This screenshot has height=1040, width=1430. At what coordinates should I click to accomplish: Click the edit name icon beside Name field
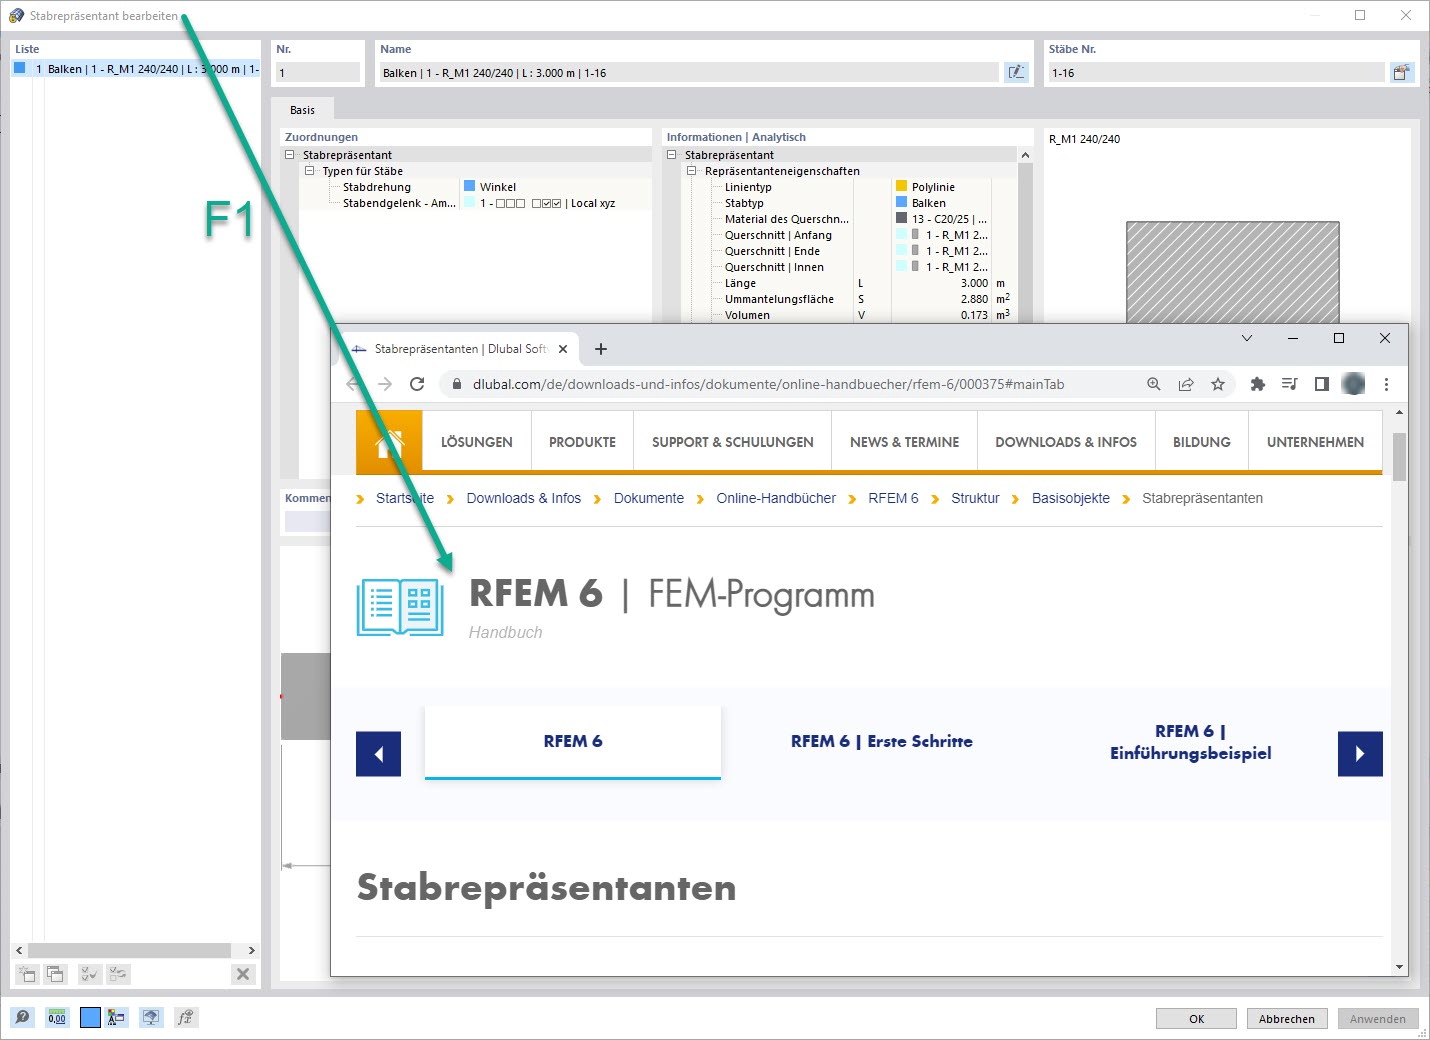[1016, 72]
